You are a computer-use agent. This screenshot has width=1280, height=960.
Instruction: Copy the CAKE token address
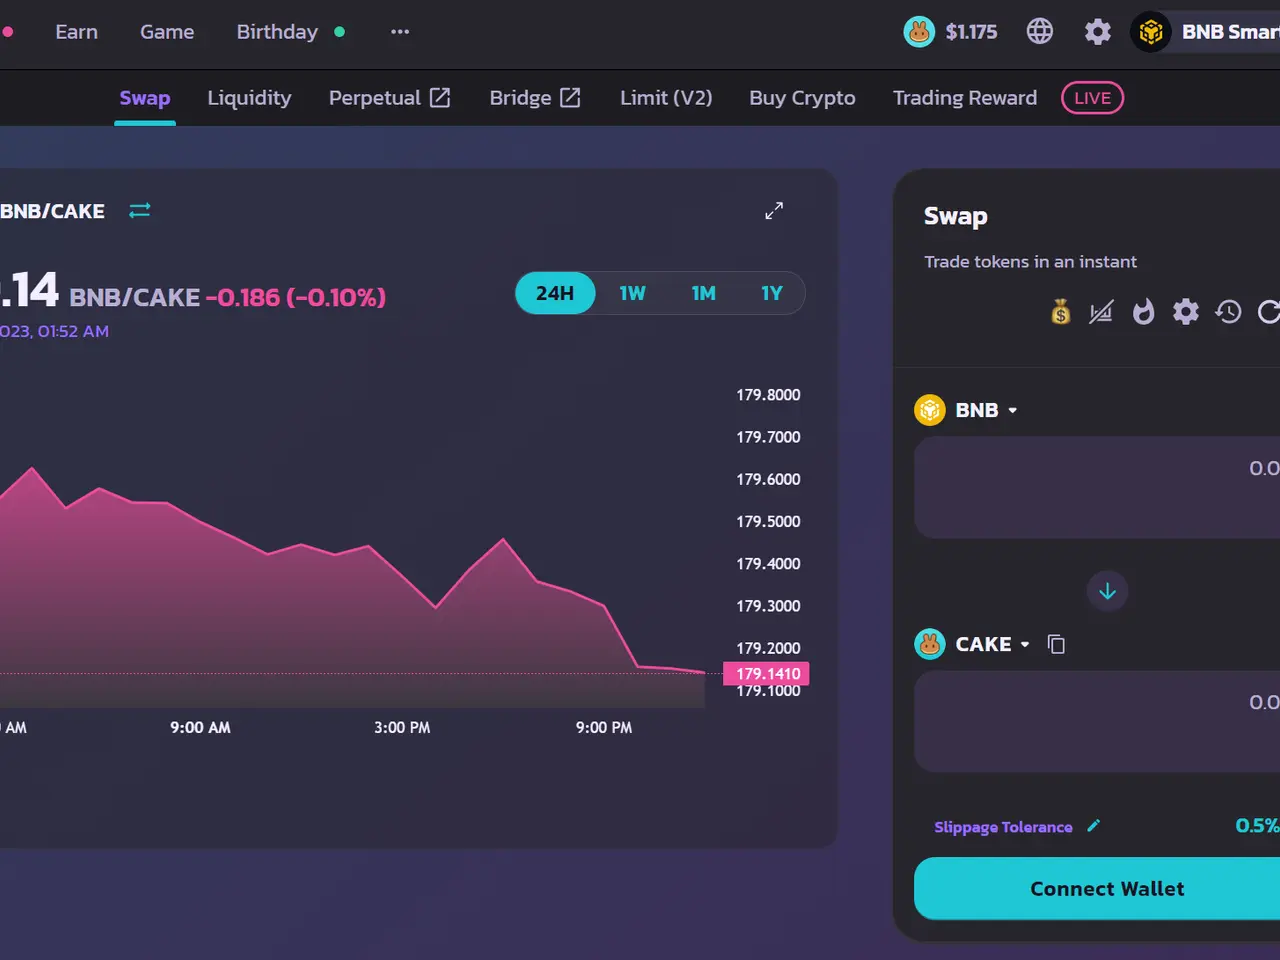[1056, 644]
